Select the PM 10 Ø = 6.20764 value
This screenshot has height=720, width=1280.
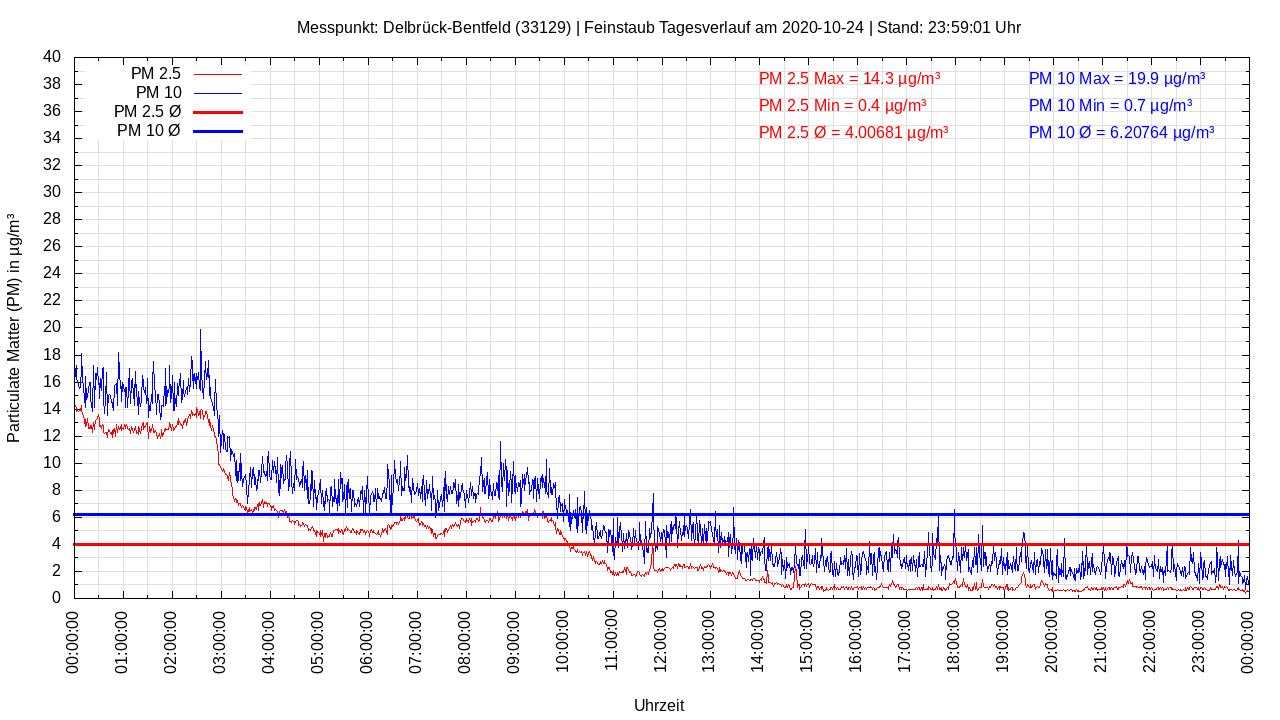(x=1121, y=132)
